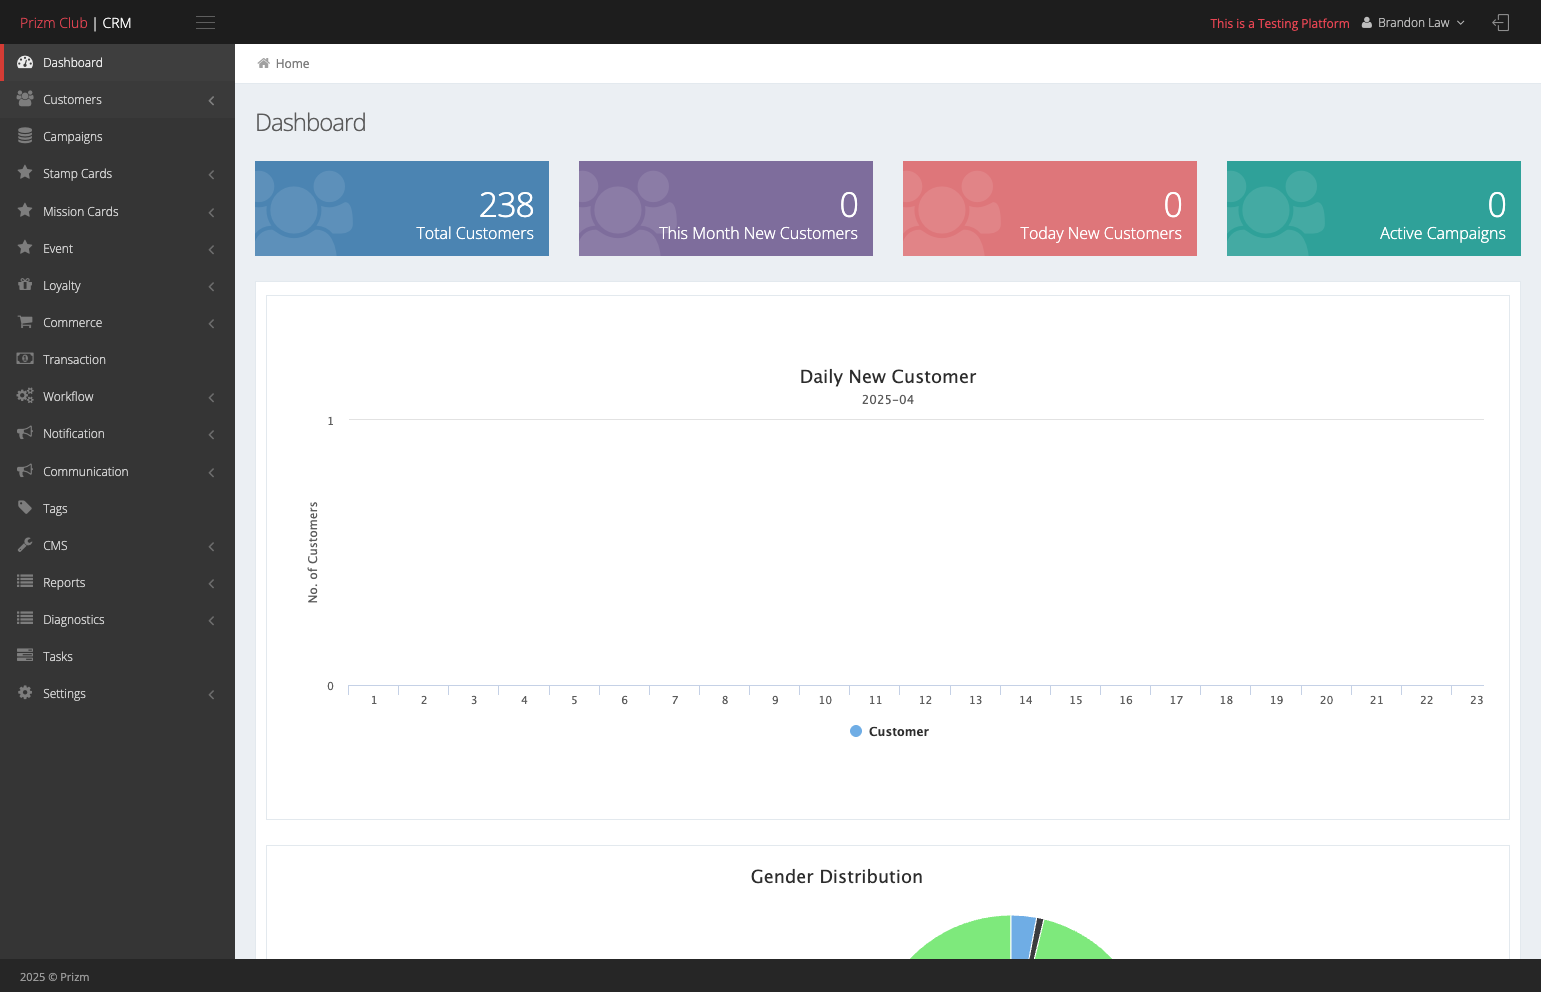Image resolution: width=1541 pixels, height=992 pixels.
Task: Expand the Reports submenu chevron
Action: pyautogui.click(x=211, y=583)
